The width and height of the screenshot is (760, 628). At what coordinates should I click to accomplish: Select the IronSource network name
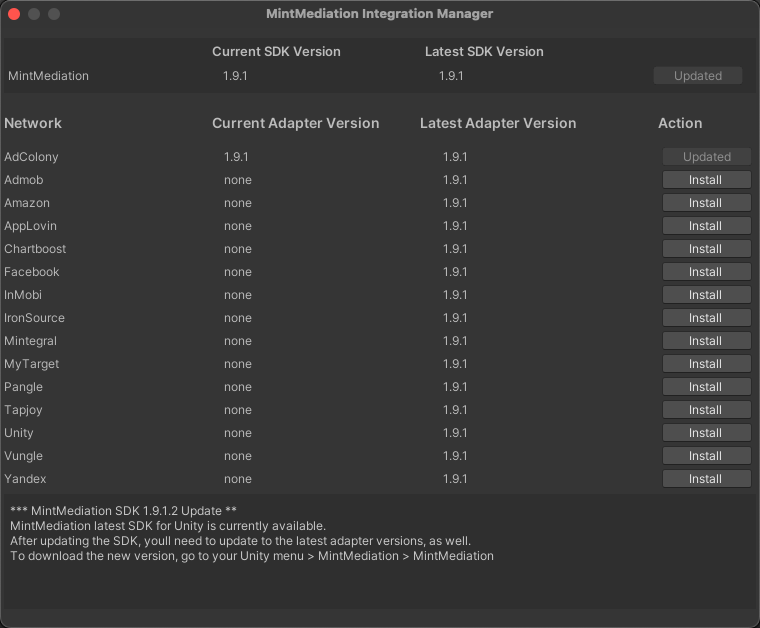pyautogui.click(x=34, y=318)
